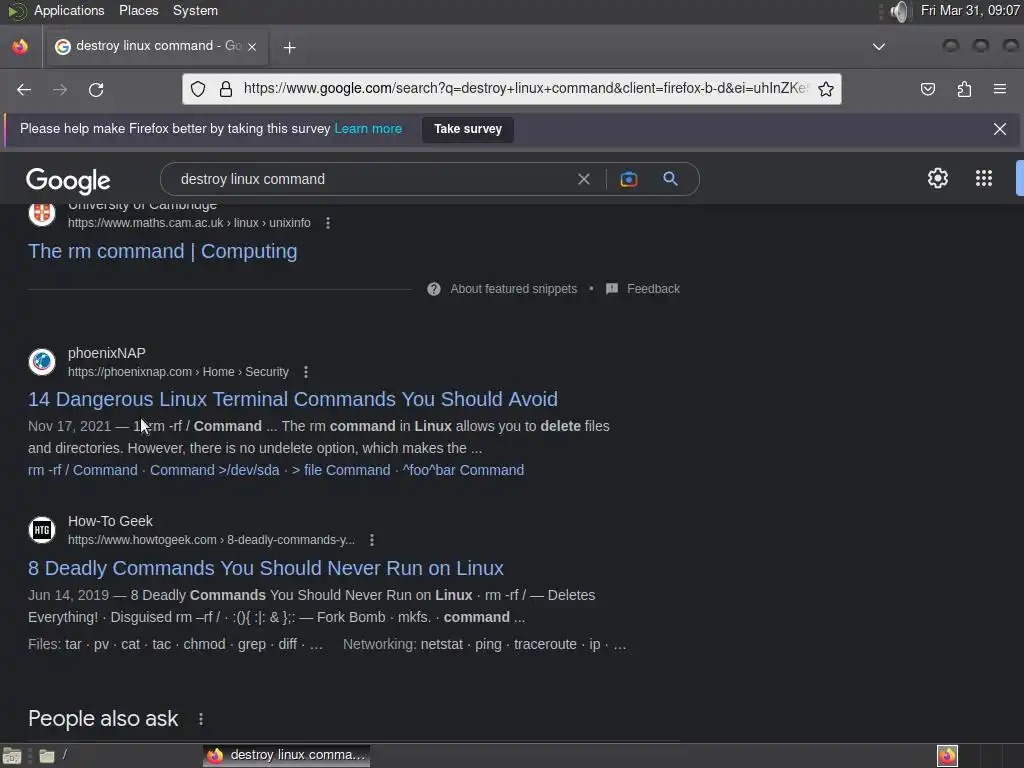Select destroy linux command taskbar window button
This screenshot has width=1024, height=768.
point(286,755)
